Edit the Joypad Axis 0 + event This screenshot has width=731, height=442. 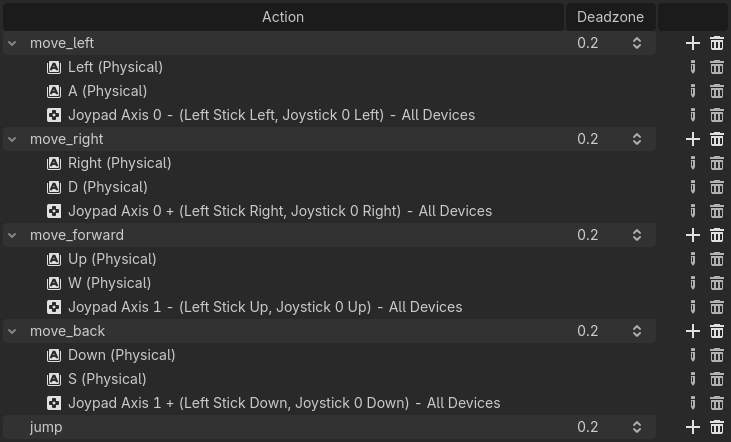click(x=693, y=211)
